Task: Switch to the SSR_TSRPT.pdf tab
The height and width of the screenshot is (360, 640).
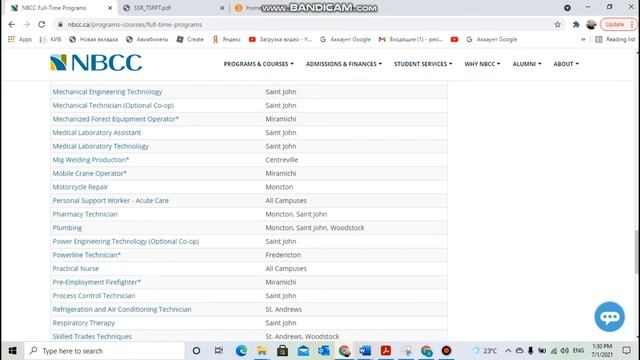Action: [x=171, y=8]
